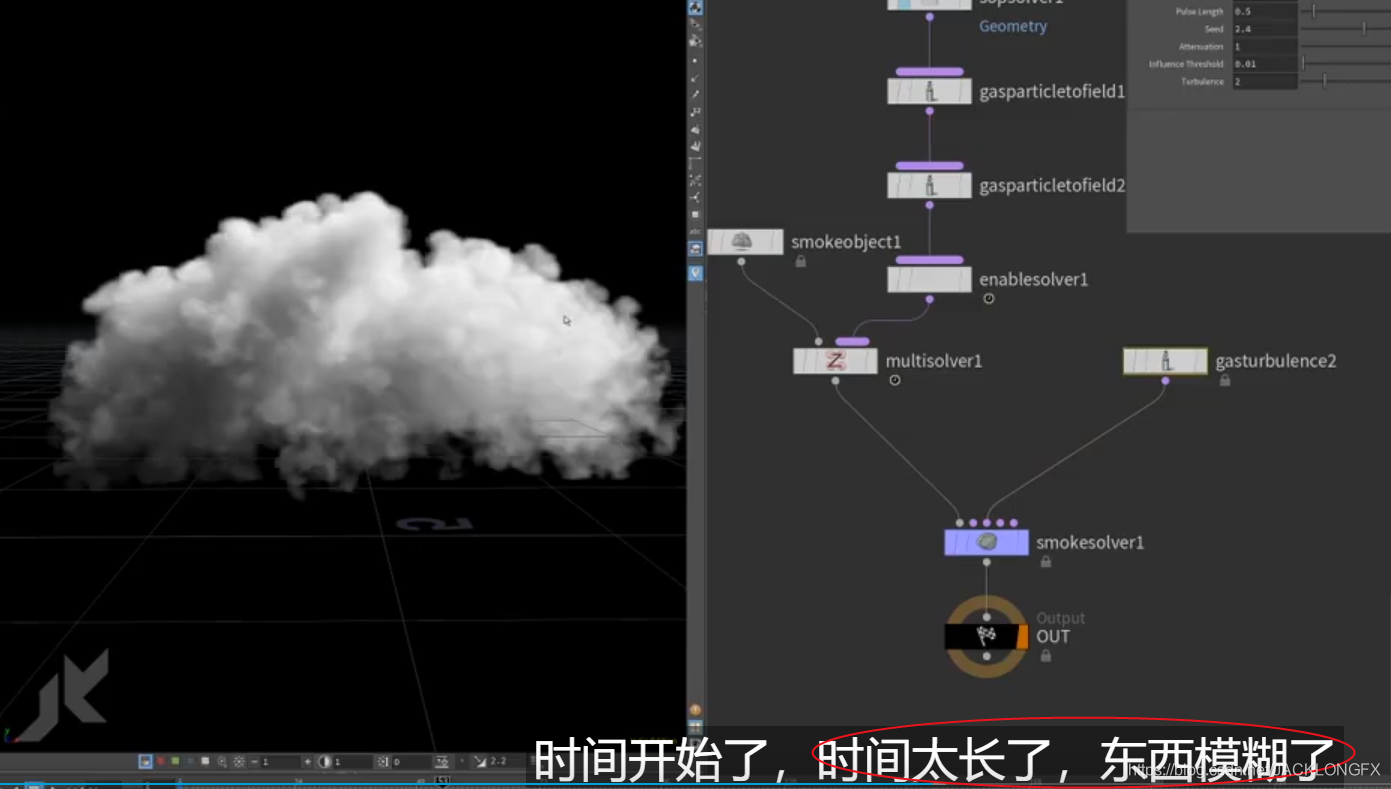Click the highlighted image display toolbar icon
Viewport: 1391px width, 789px height.
pos(695,249)
